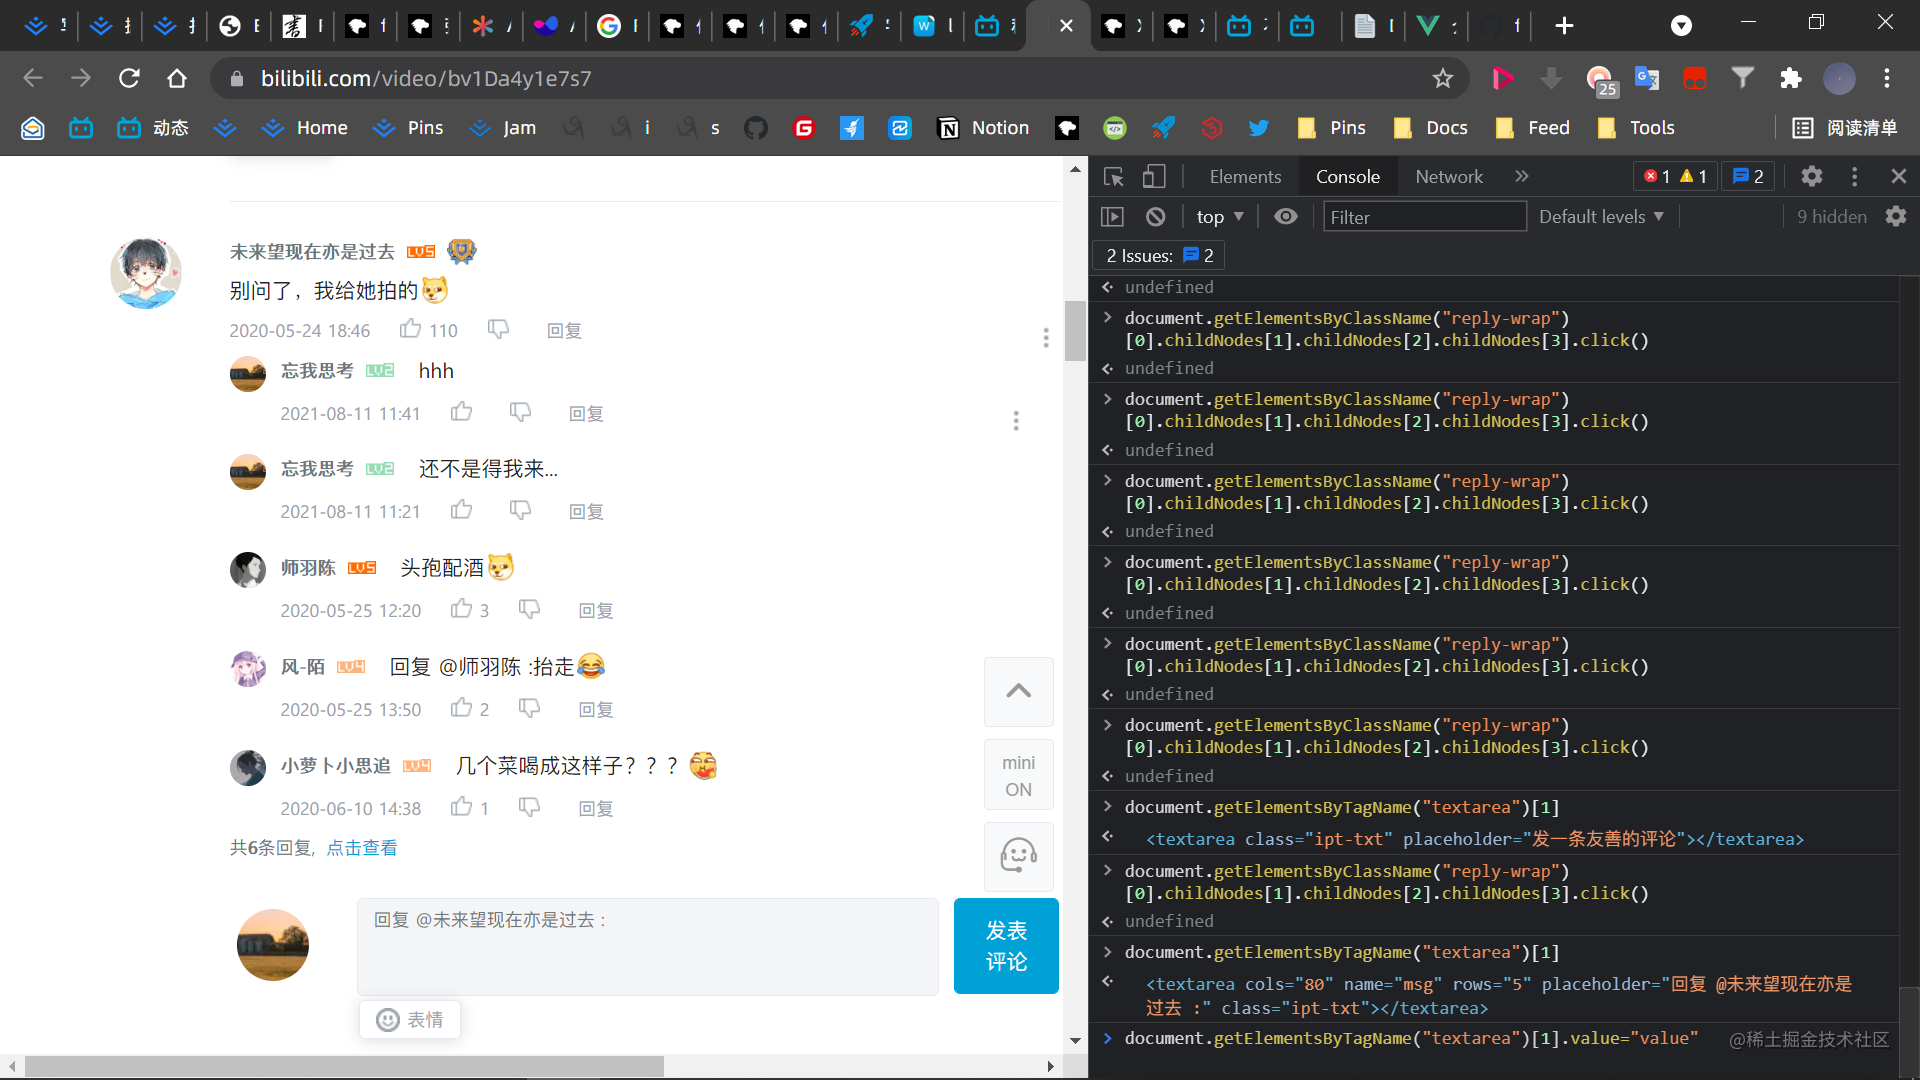Toggle the live expression eye icon
The width and height of the screenshot is (1920, 1080).
[x=1286, y=217]
